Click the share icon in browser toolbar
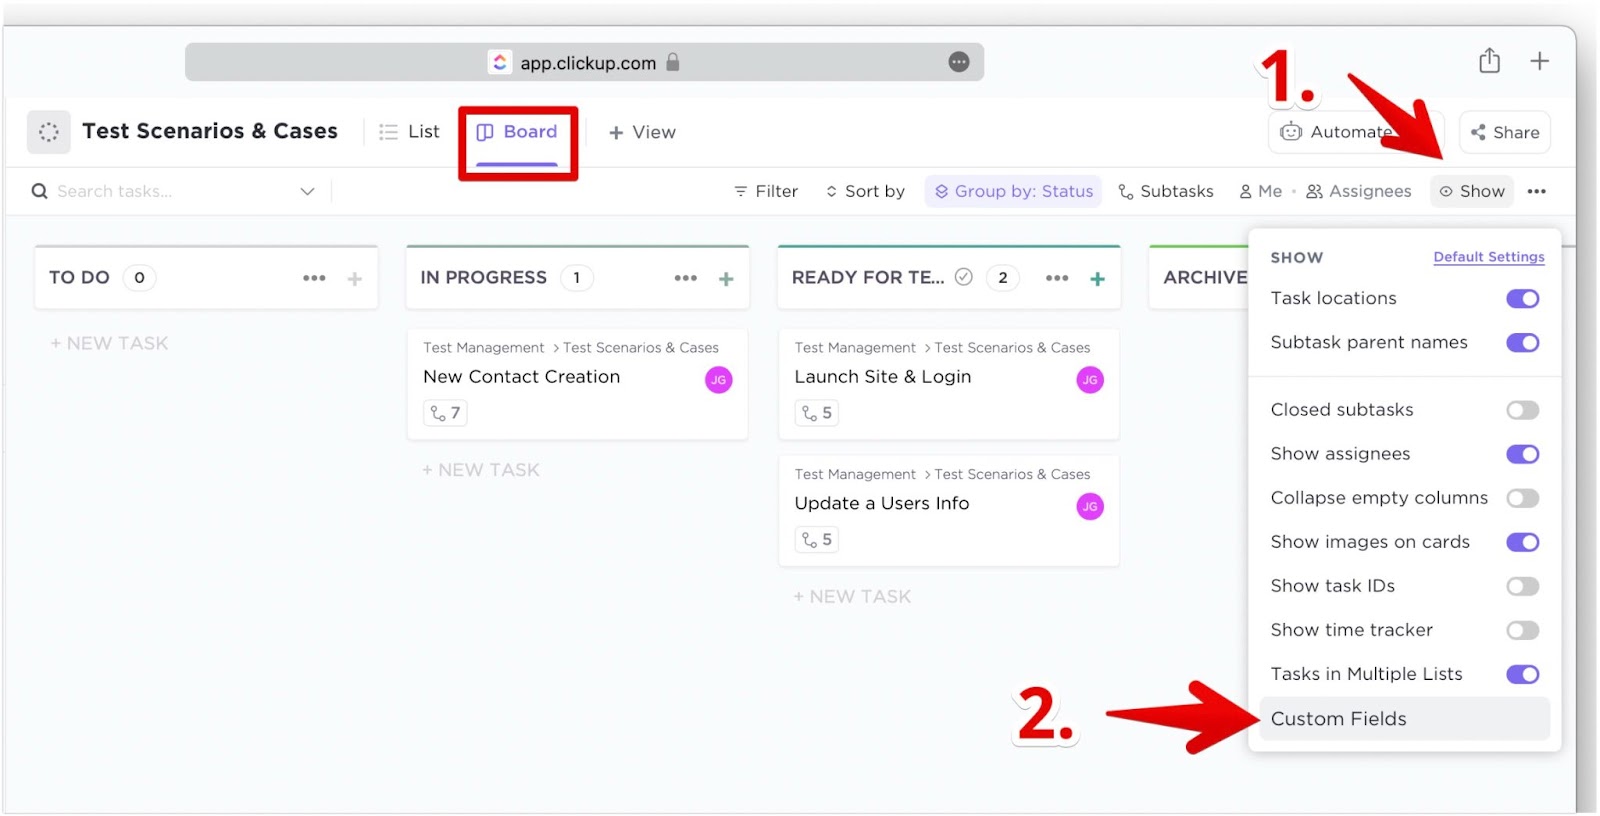 point(1489,61)
